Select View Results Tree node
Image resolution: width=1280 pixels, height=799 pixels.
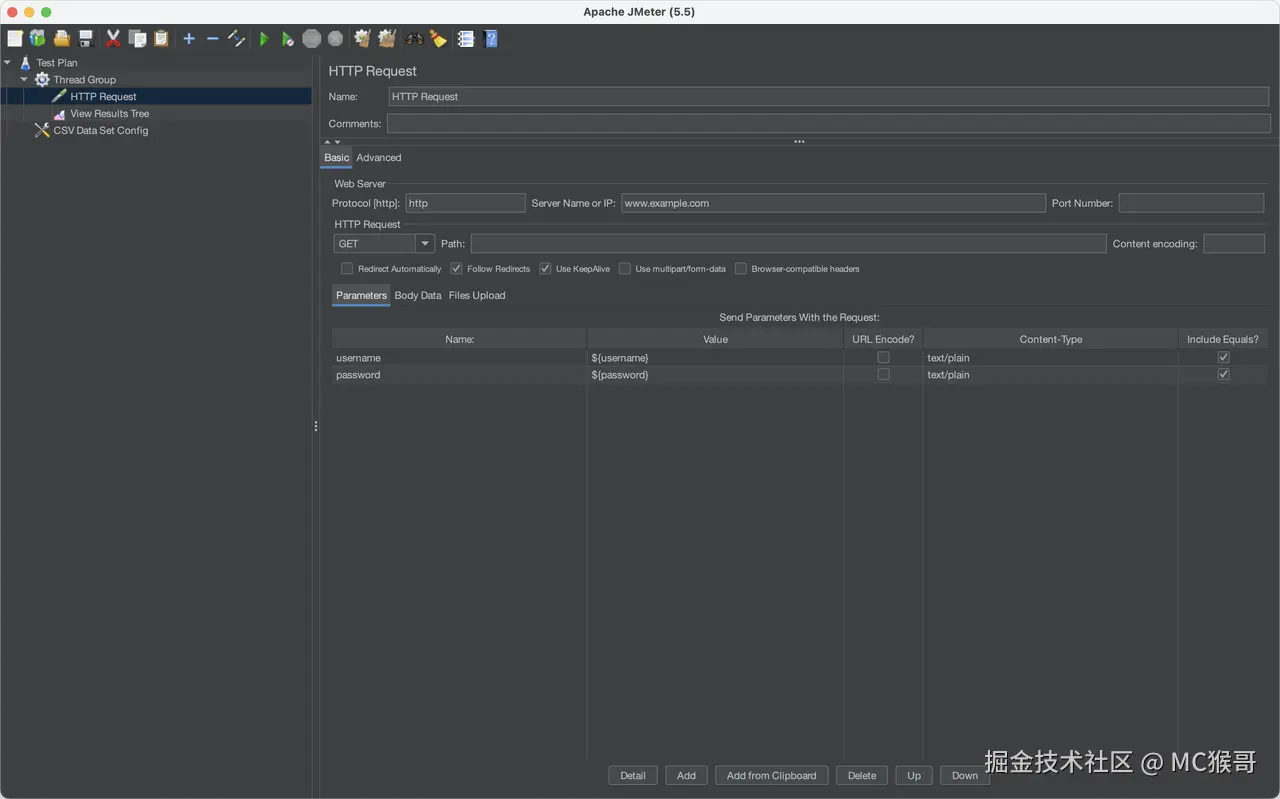coord(109,114)
